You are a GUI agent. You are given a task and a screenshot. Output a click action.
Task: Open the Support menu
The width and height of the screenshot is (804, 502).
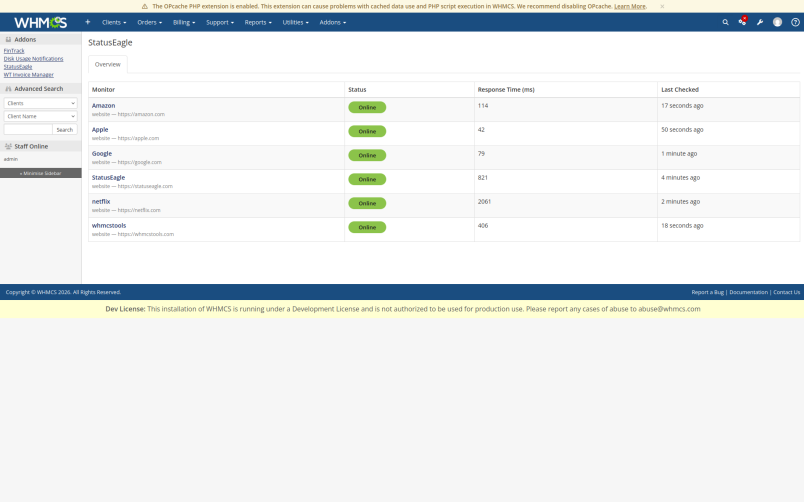point(220,23)
